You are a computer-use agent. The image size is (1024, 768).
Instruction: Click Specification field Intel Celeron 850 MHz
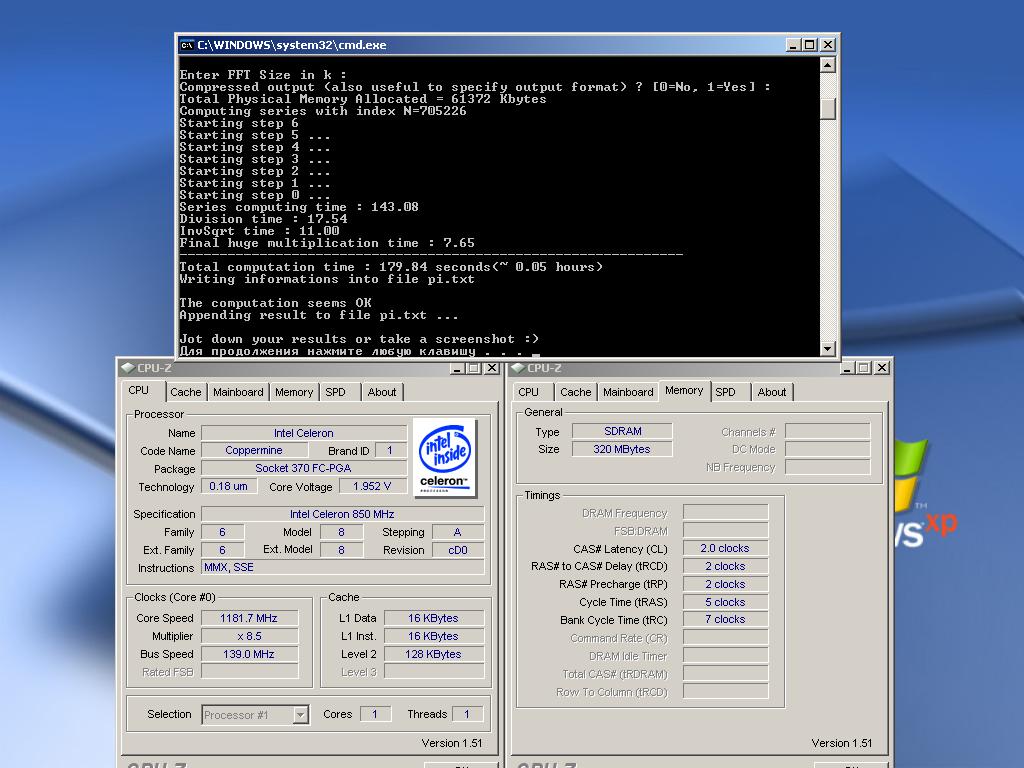coord(342,514)
